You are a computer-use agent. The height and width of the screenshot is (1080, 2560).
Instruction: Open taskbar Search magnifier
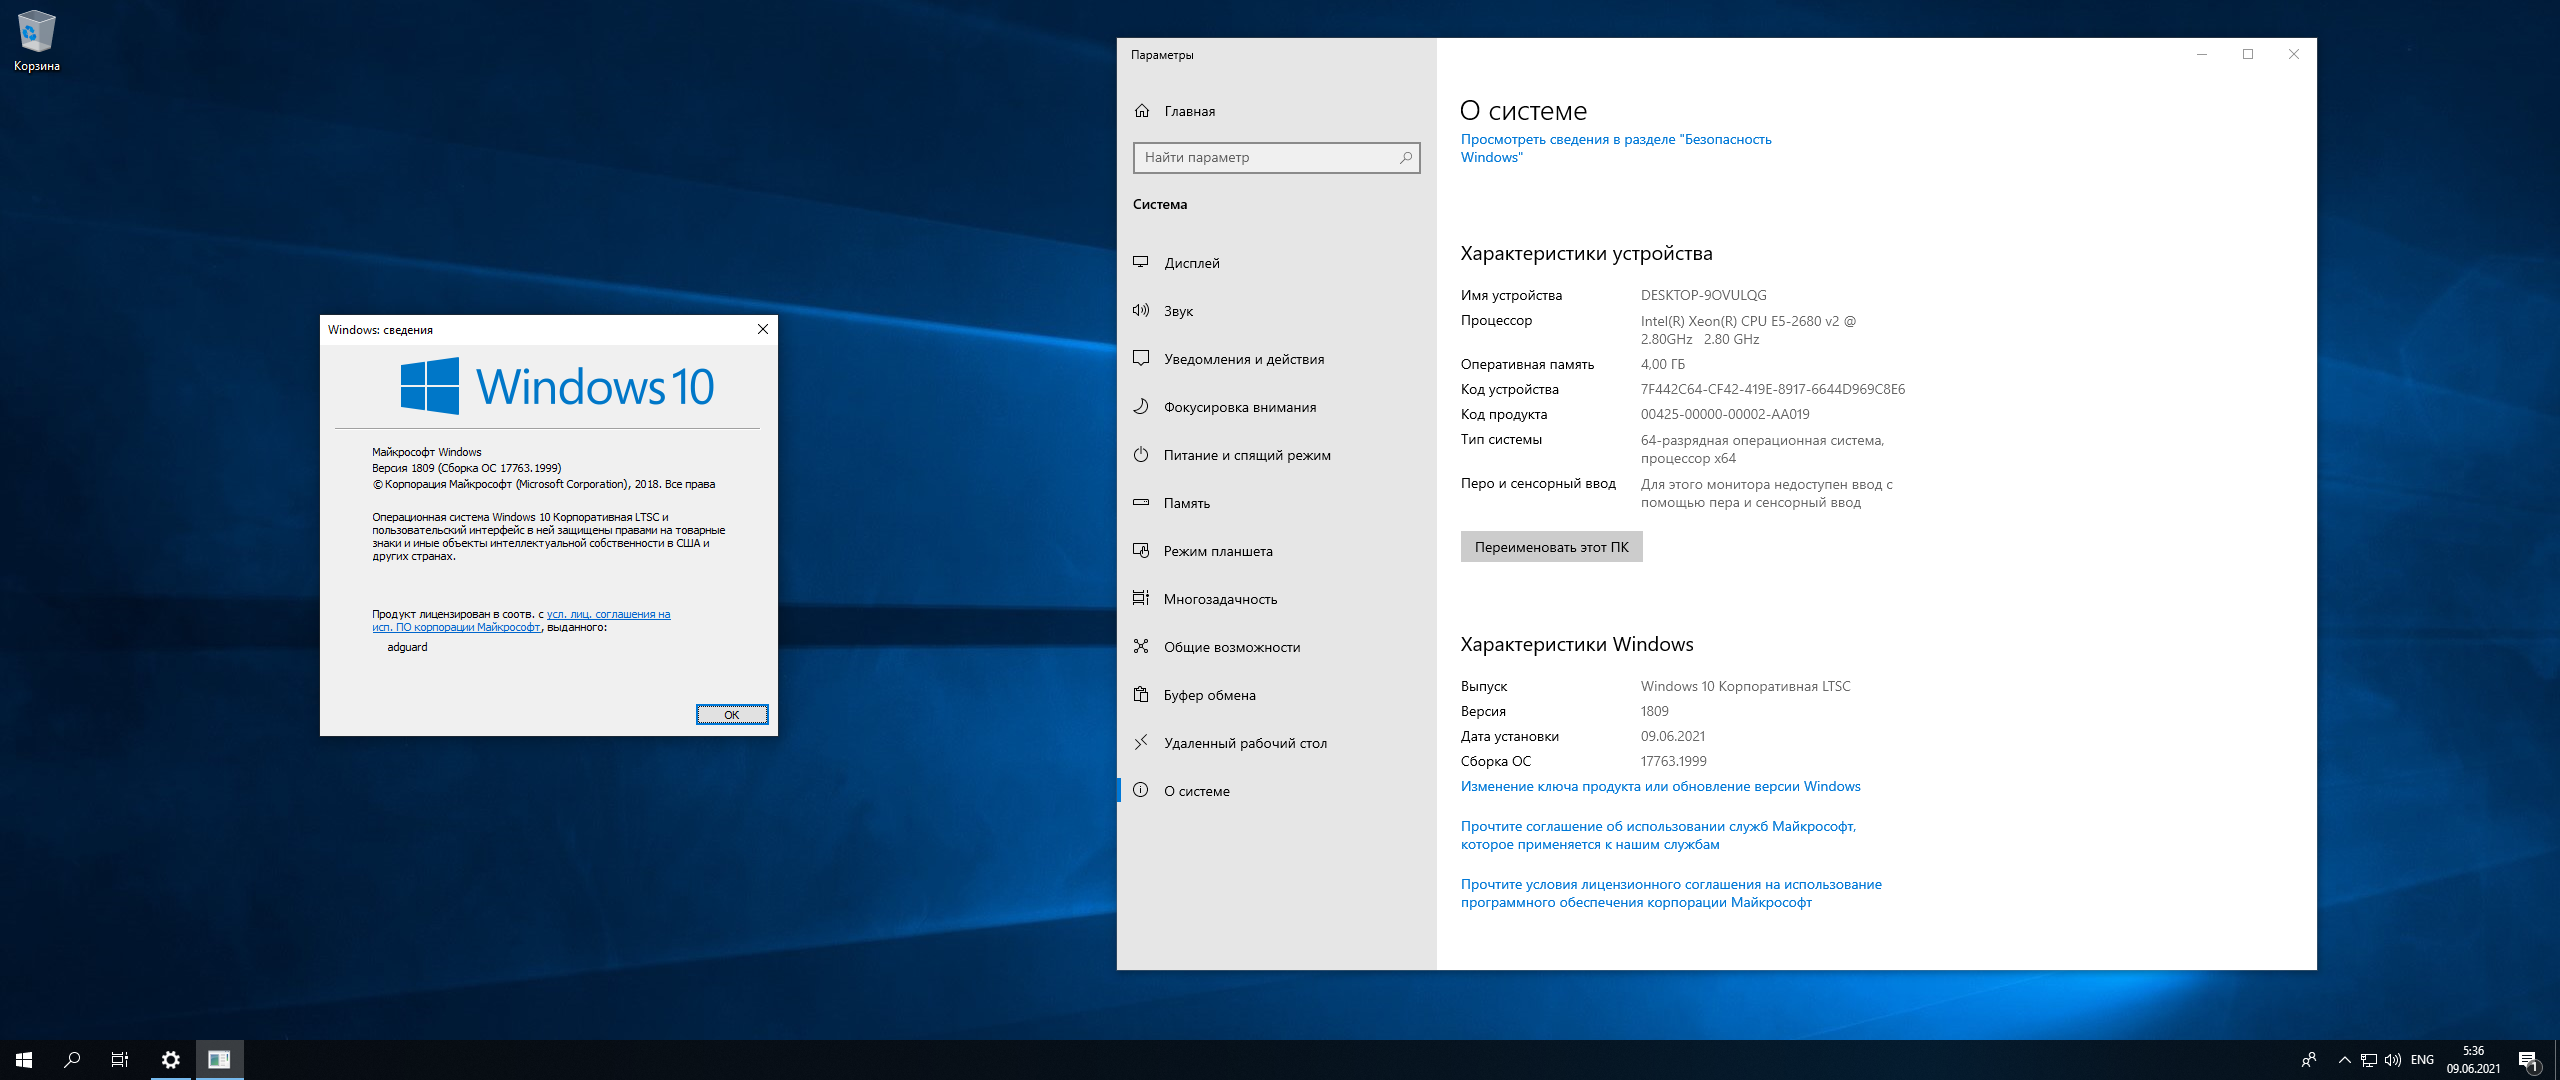point(72,1060)
